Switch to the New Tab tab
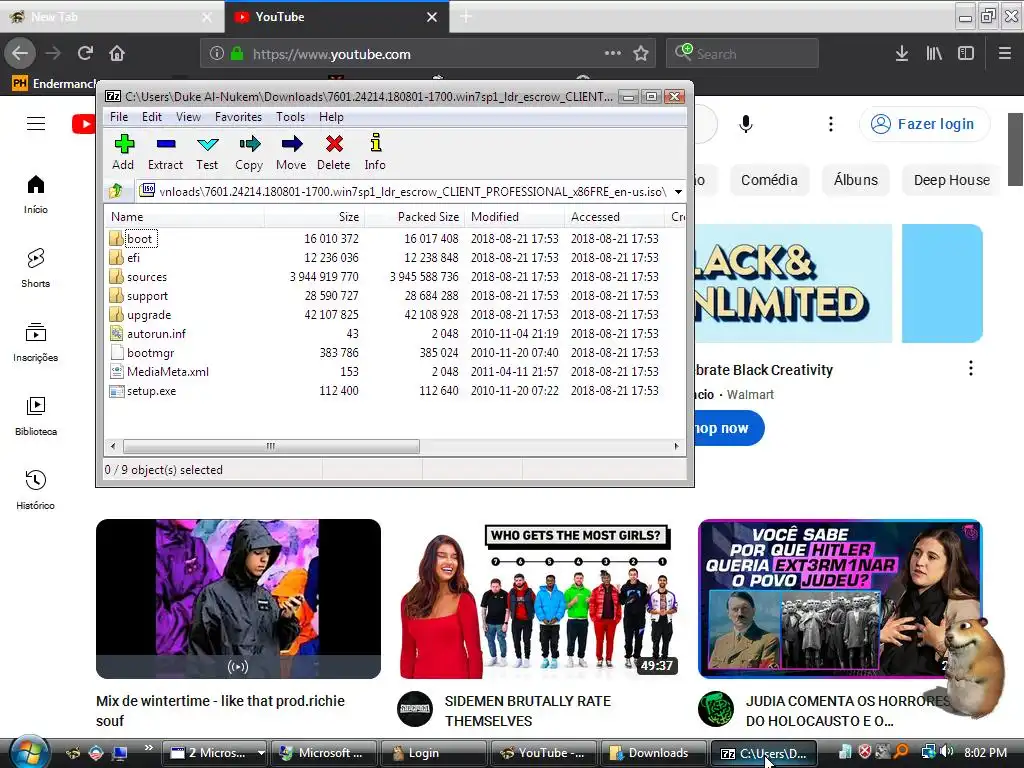The image size is (1024, 768). (x=111, y=17)
